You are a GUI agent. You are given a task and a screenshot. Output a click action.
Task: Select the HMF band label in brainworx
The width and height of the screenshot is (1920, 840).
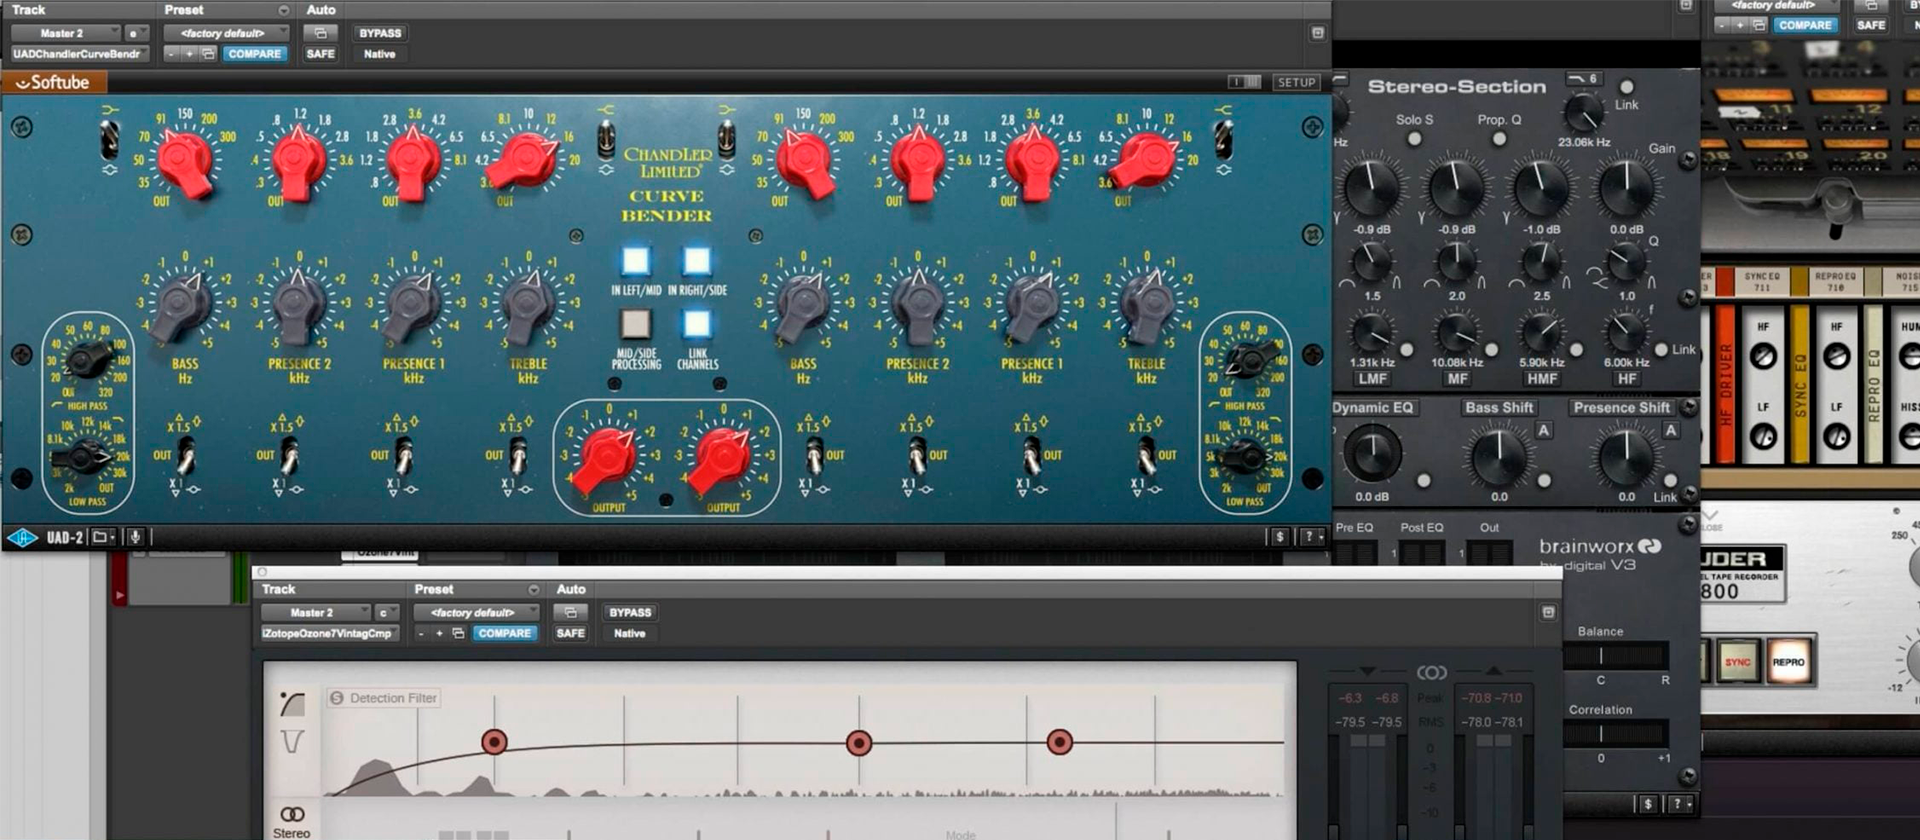pos(1542,379)
